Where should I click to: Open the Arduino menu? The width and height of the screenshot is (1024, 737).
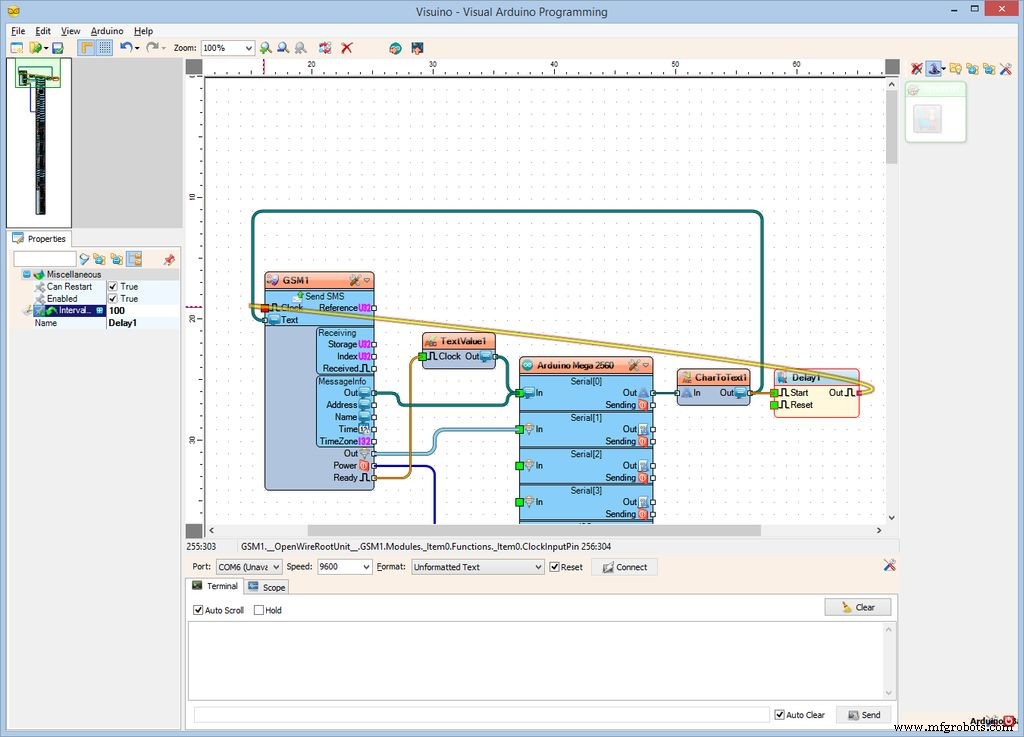click(107, 31)
